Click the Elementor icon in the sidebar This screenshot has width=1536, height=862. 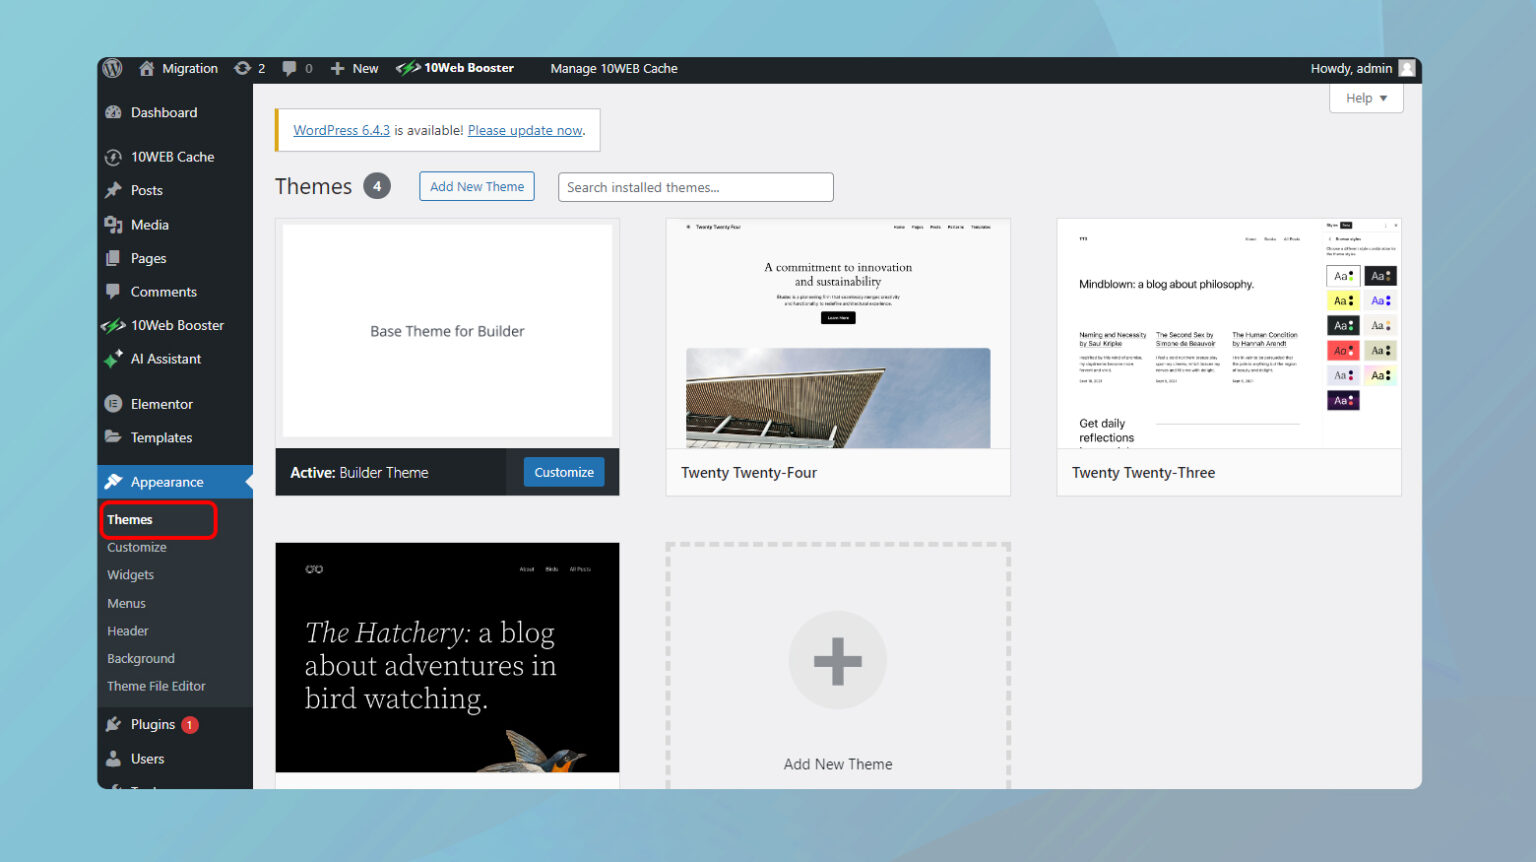[113, 403]
